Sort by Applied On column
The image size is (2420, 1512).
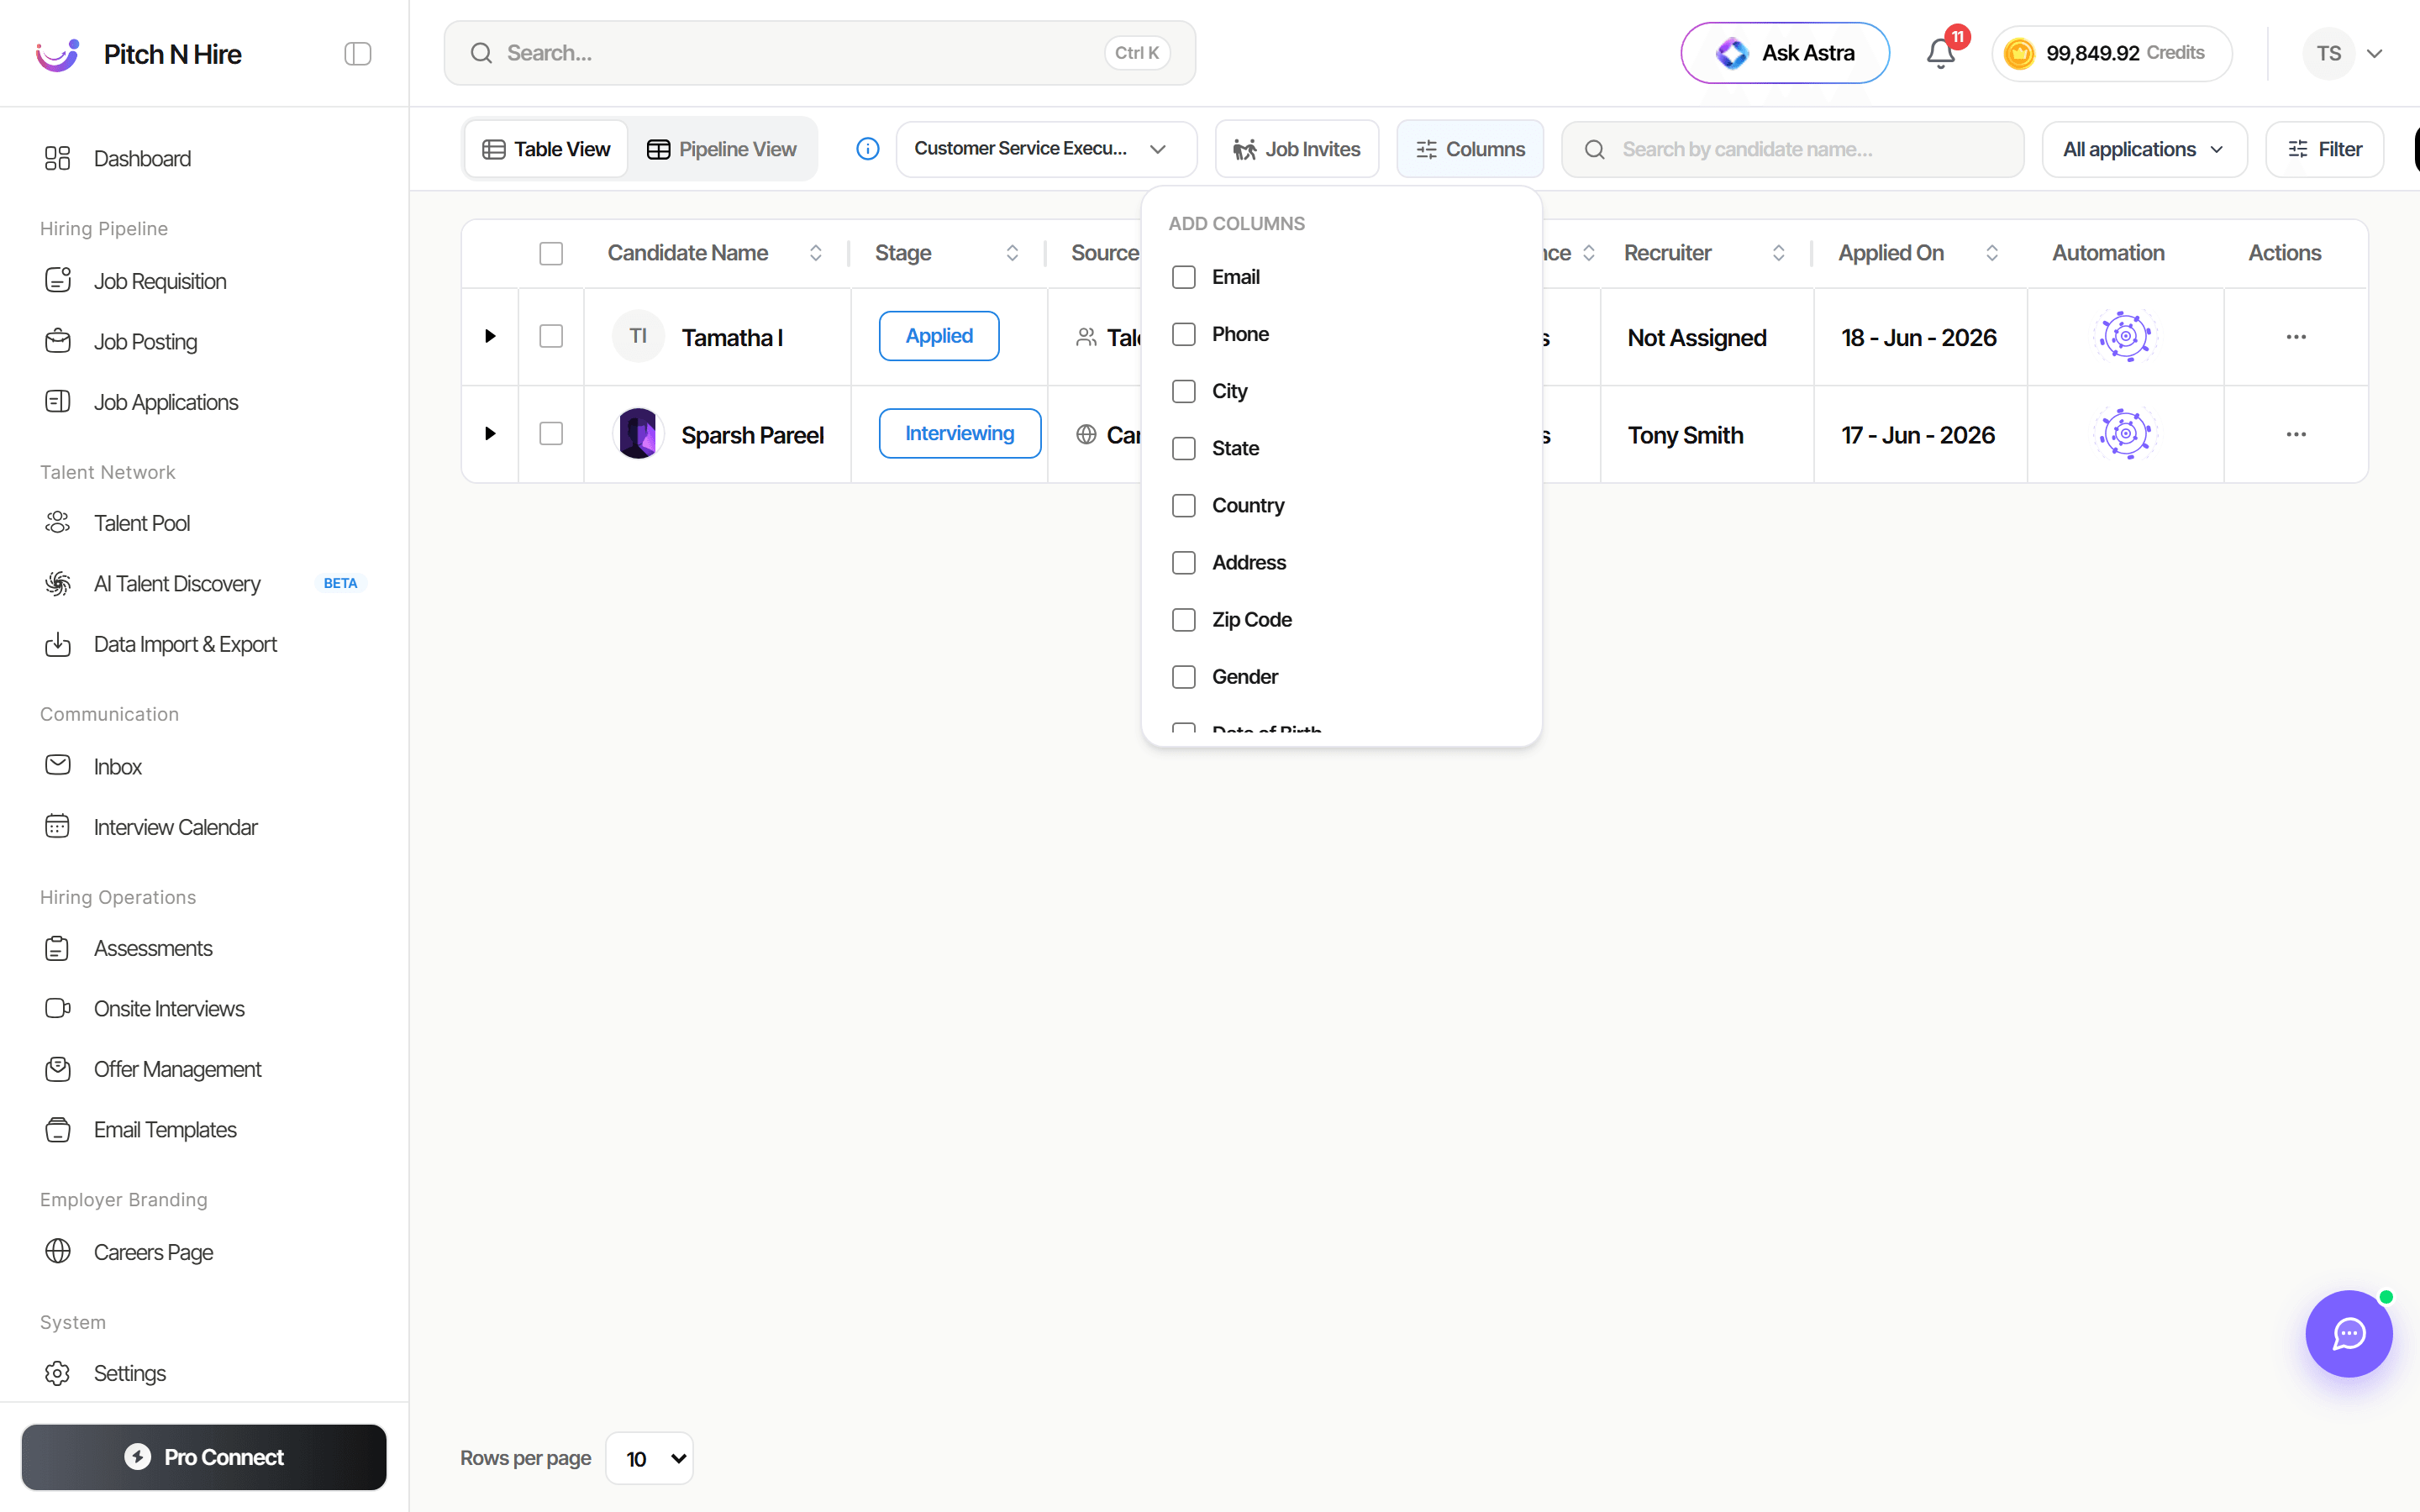click(x=1991, y=253)
